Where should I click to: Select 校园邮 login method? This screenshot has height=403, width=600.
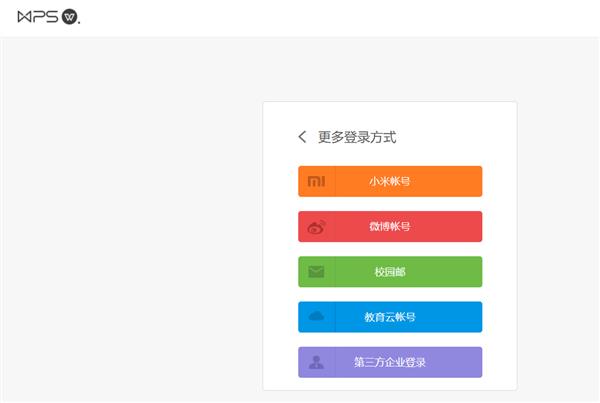tap(390, 272)
